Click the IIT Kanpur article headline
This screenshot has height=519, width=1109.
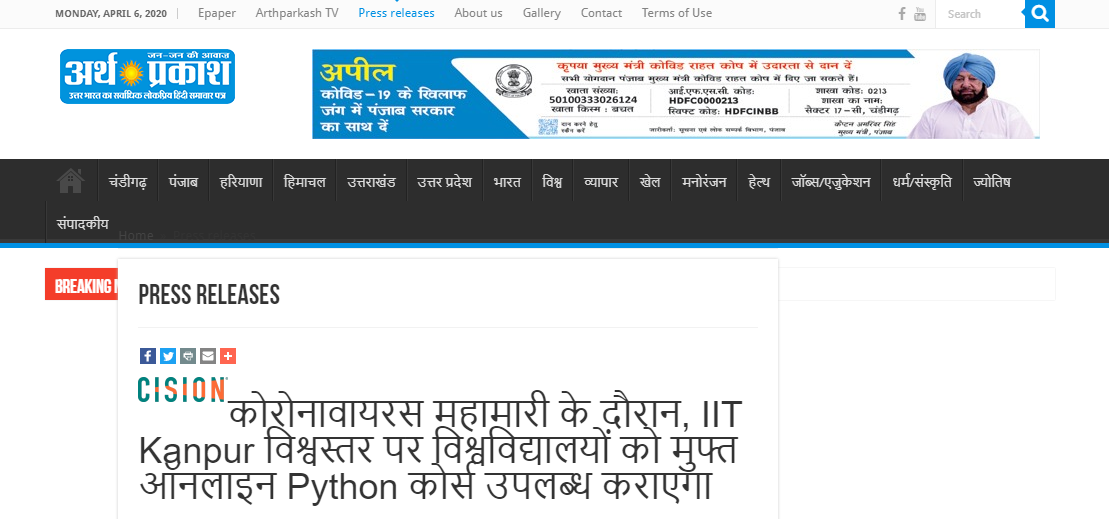440,450
